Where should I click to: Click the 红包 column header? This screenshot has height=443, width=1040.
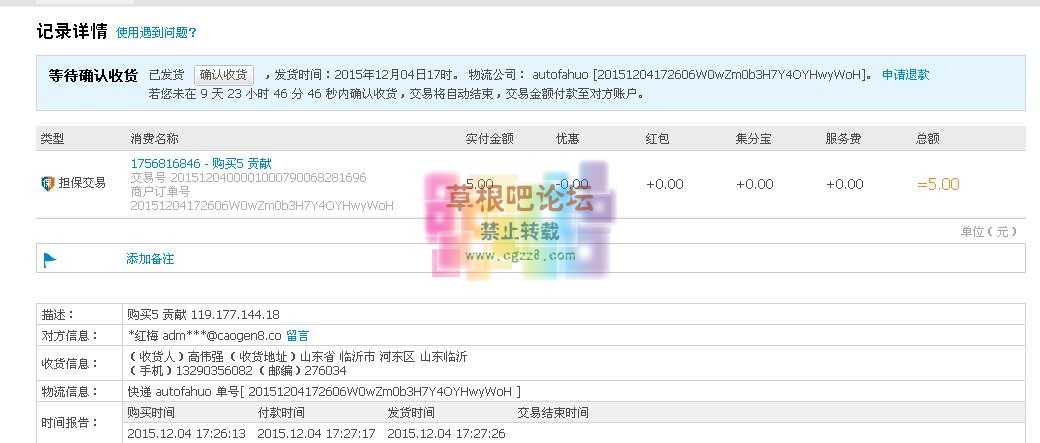[657, 139]
